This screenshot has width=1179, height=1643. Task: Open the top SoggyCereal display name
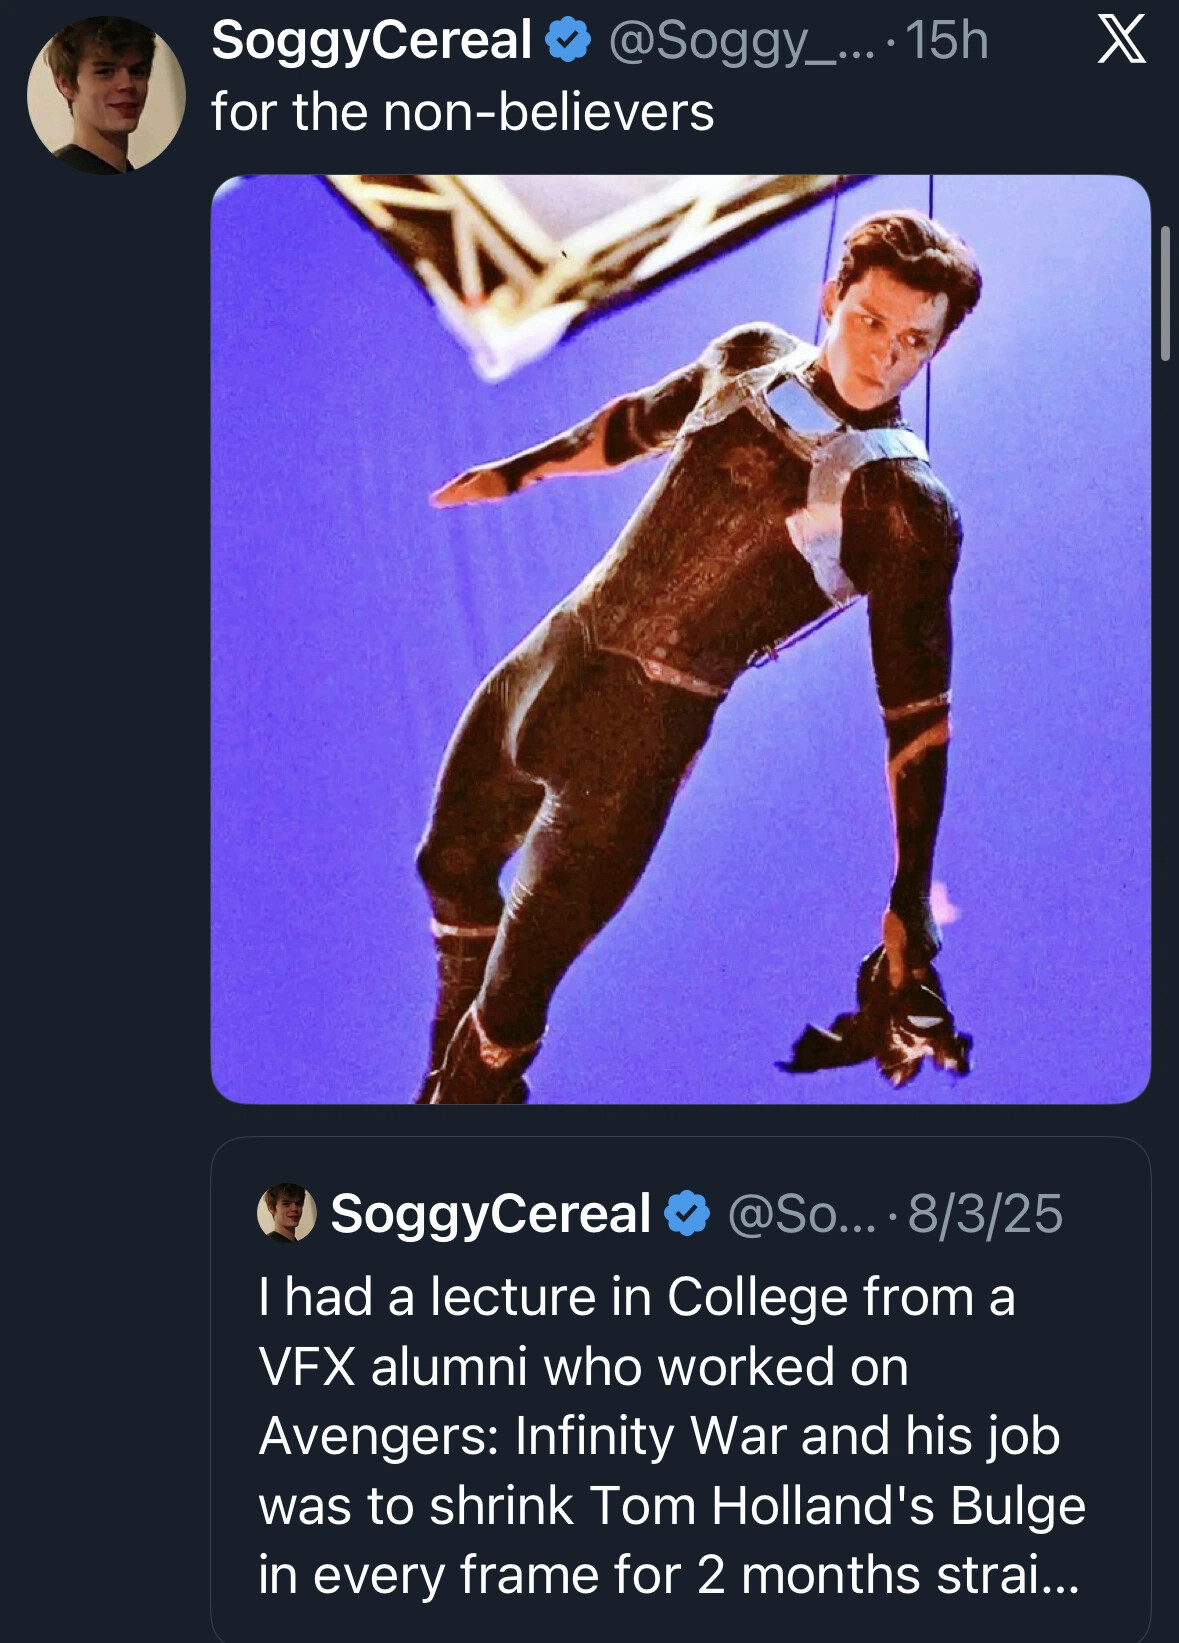(371, 41)
